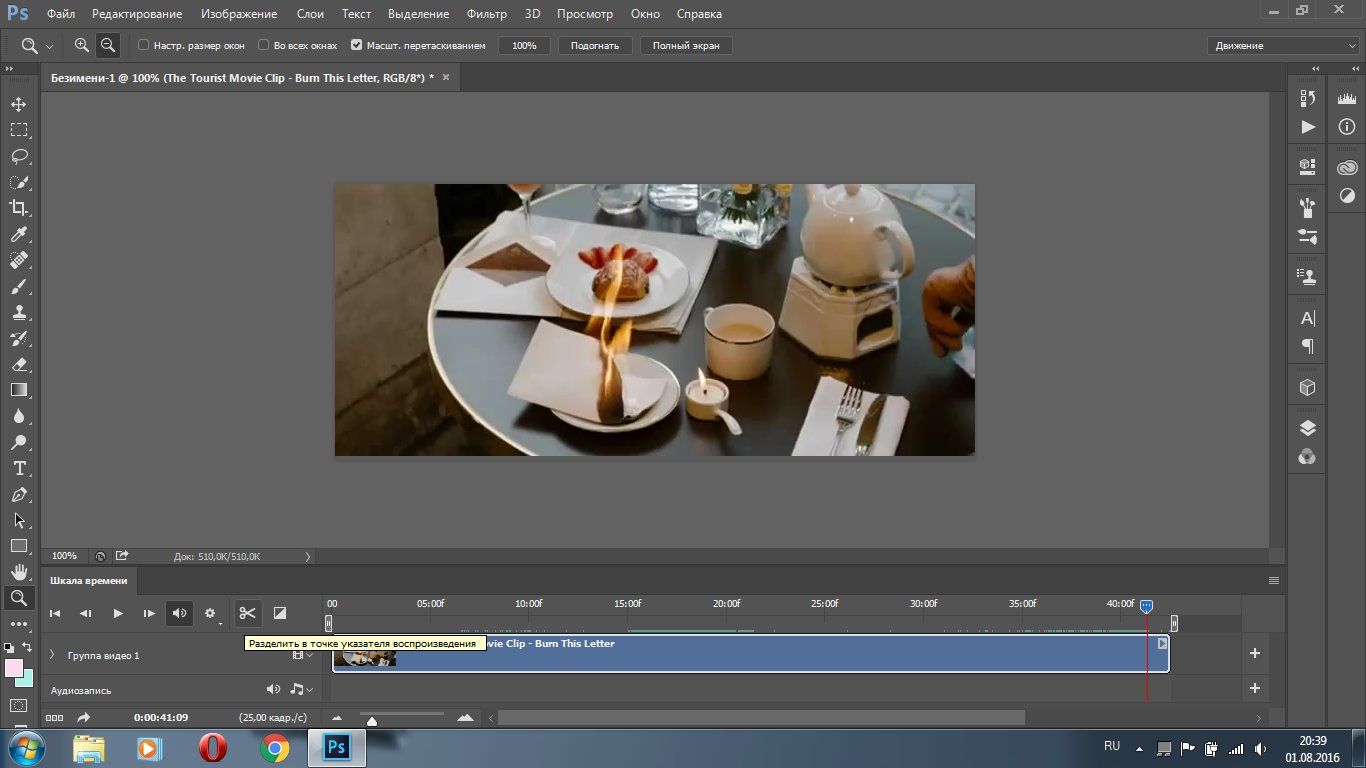
Task: Select the Horizontal Type tool
Action: [19, 468]
